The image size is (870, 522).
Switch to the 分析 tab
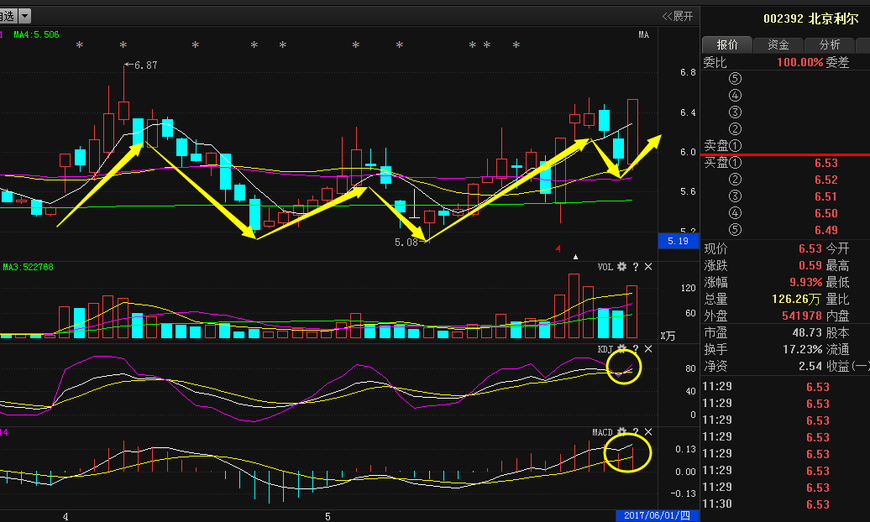point(829,45)
